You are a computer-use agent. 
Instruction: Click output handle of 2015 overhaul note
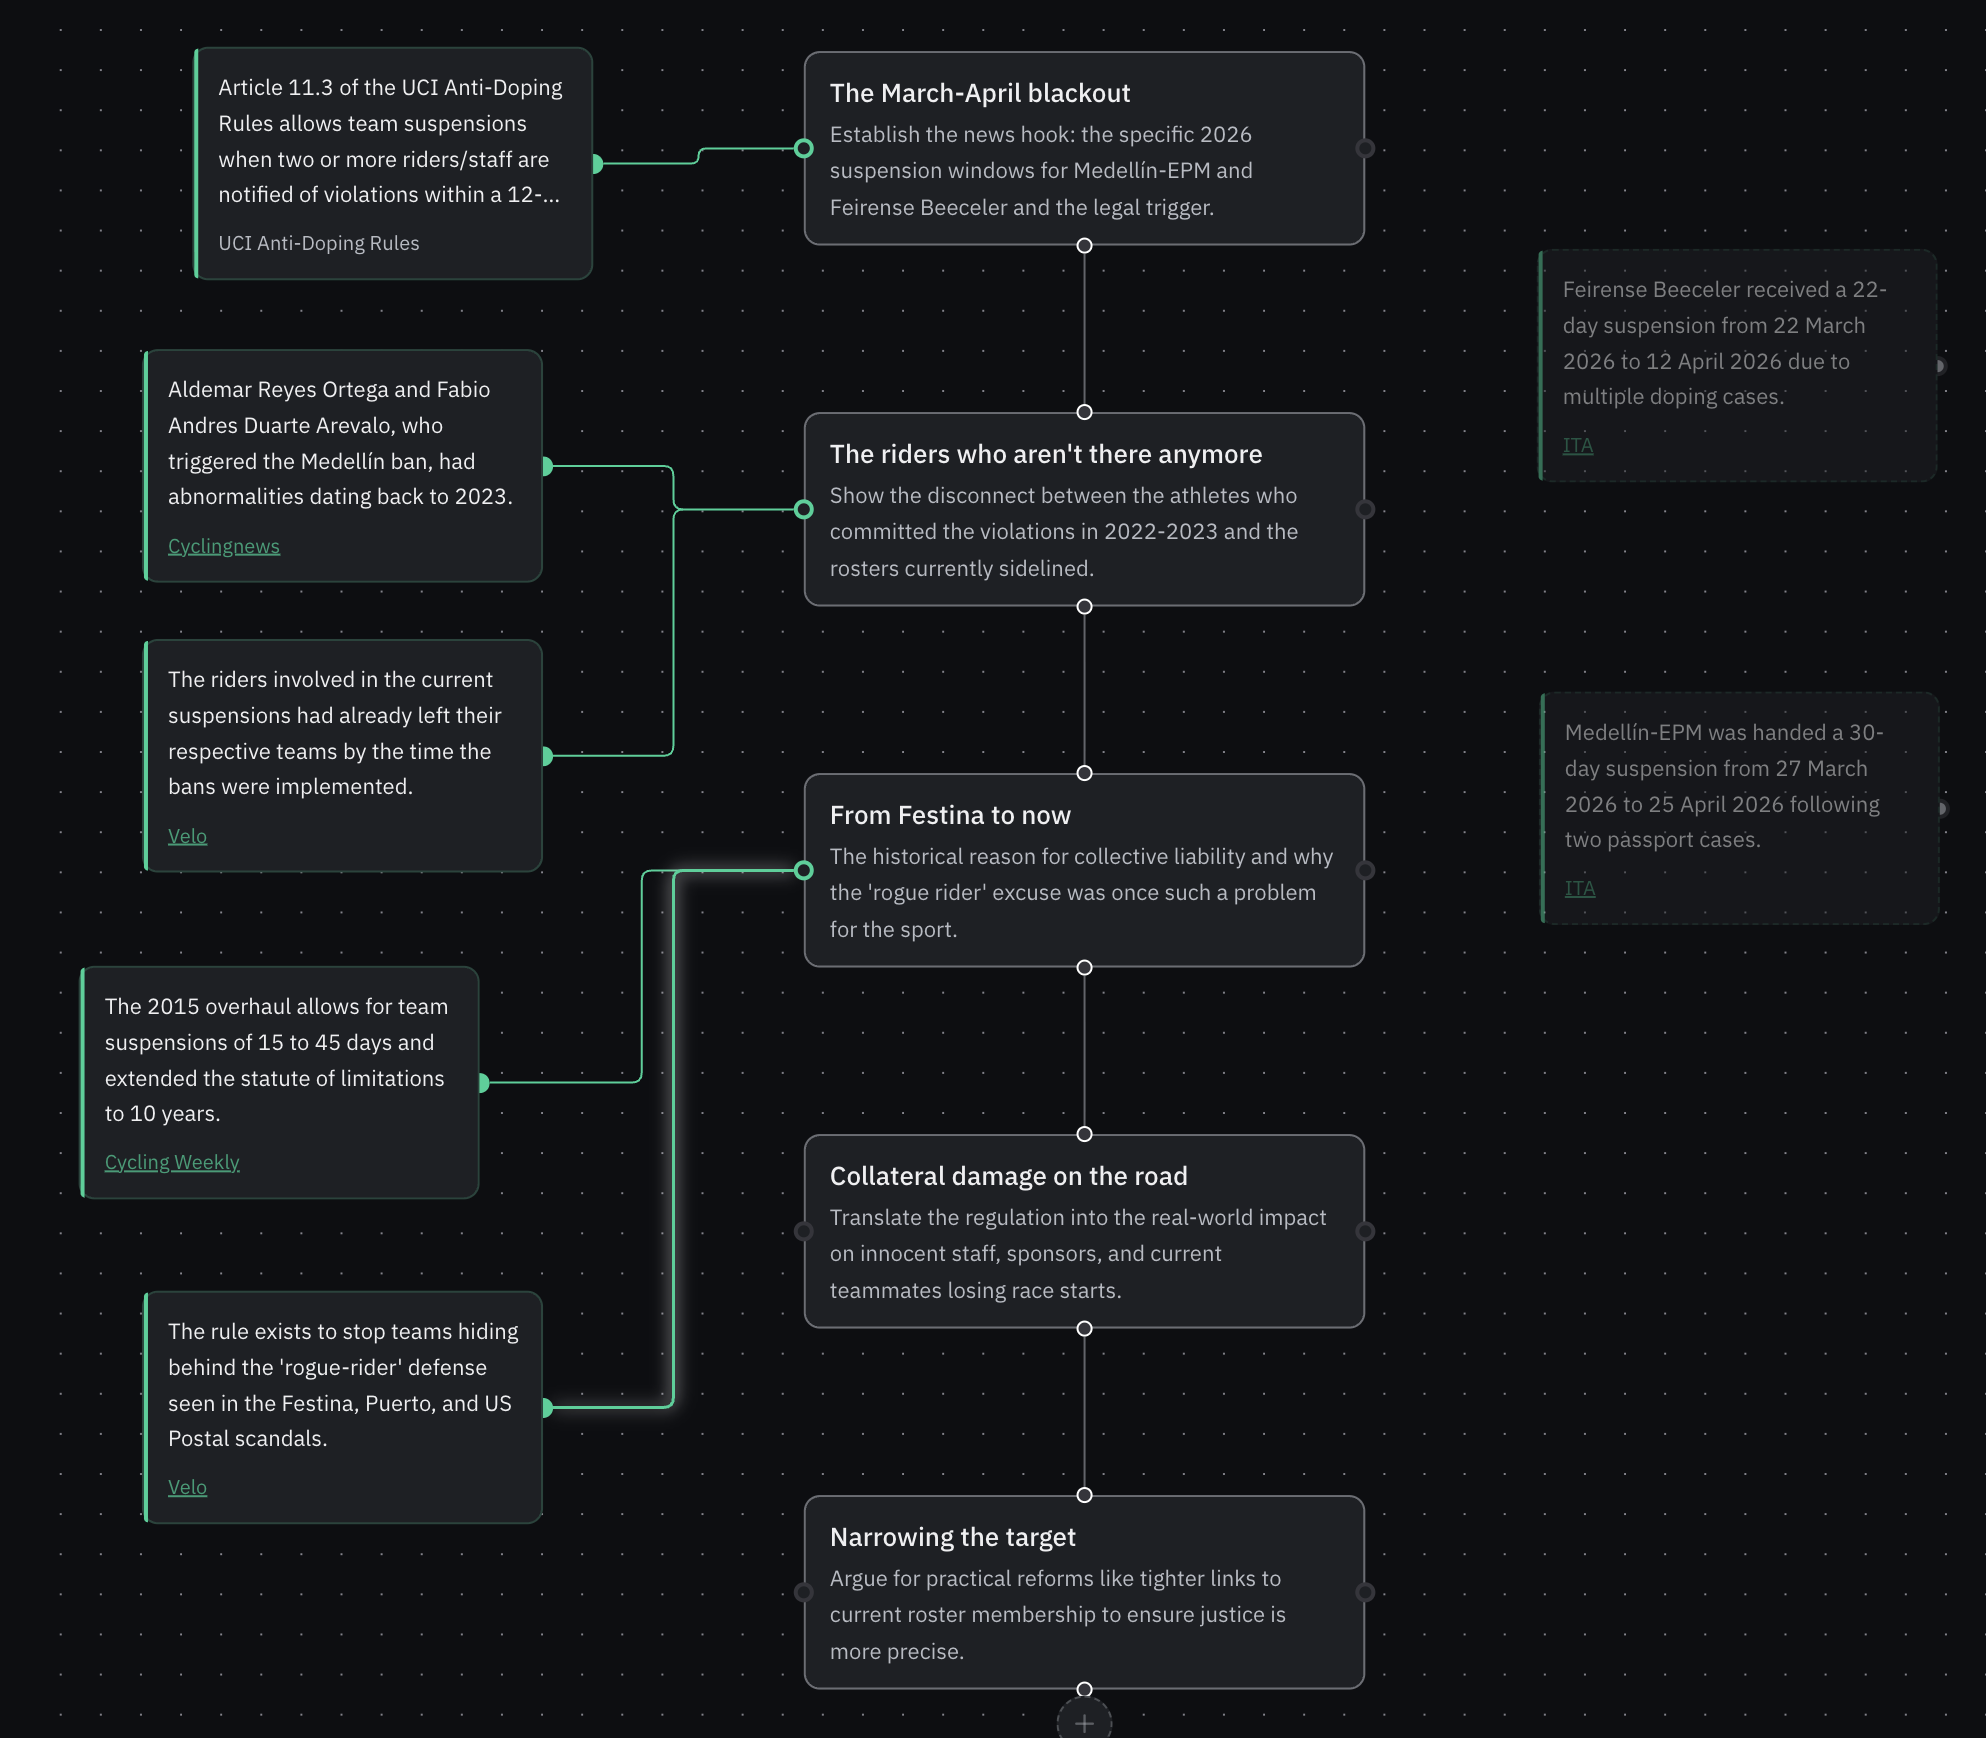tap(483, 1083)
